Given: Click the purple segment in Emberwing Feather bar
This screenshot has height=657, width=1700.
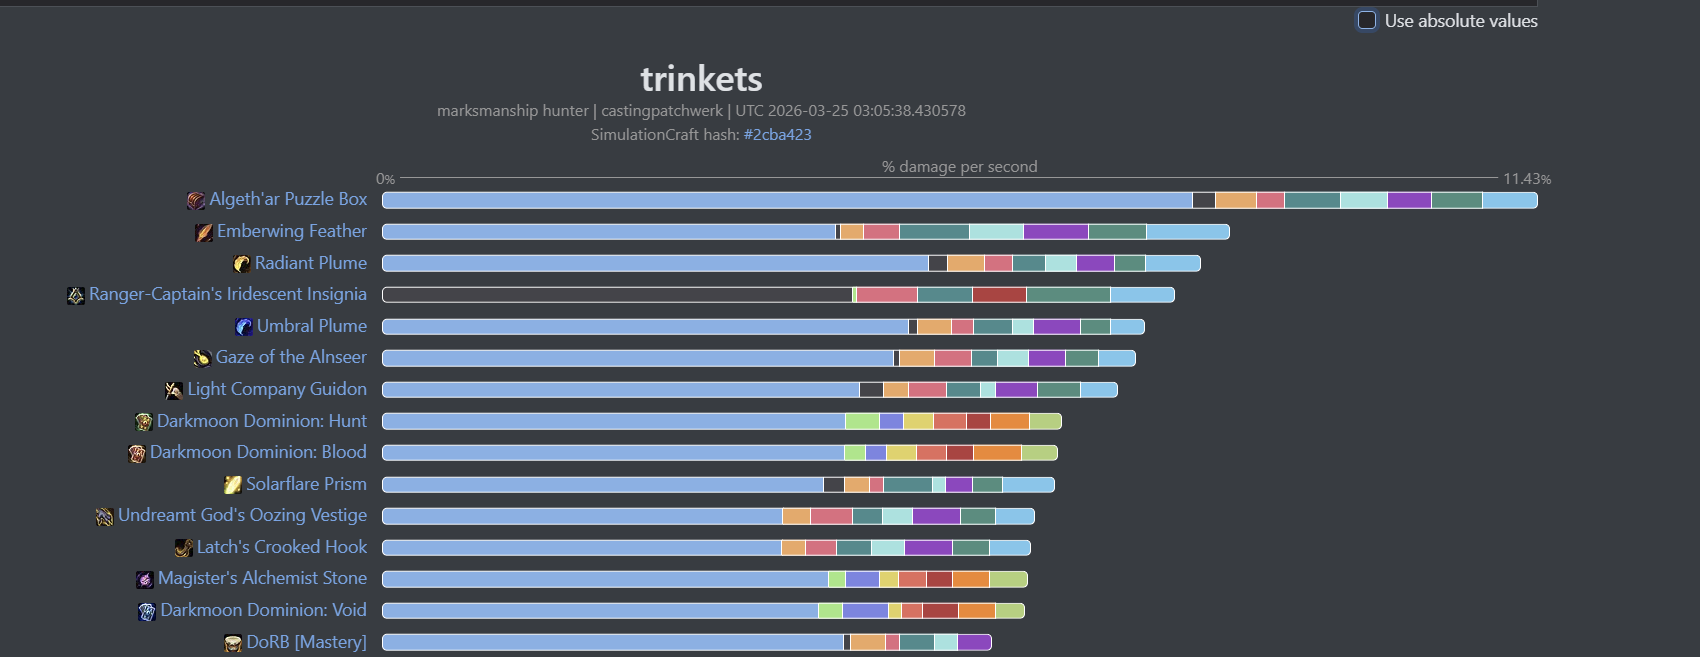Looking at the screenshot, I should coord(1056,232).
